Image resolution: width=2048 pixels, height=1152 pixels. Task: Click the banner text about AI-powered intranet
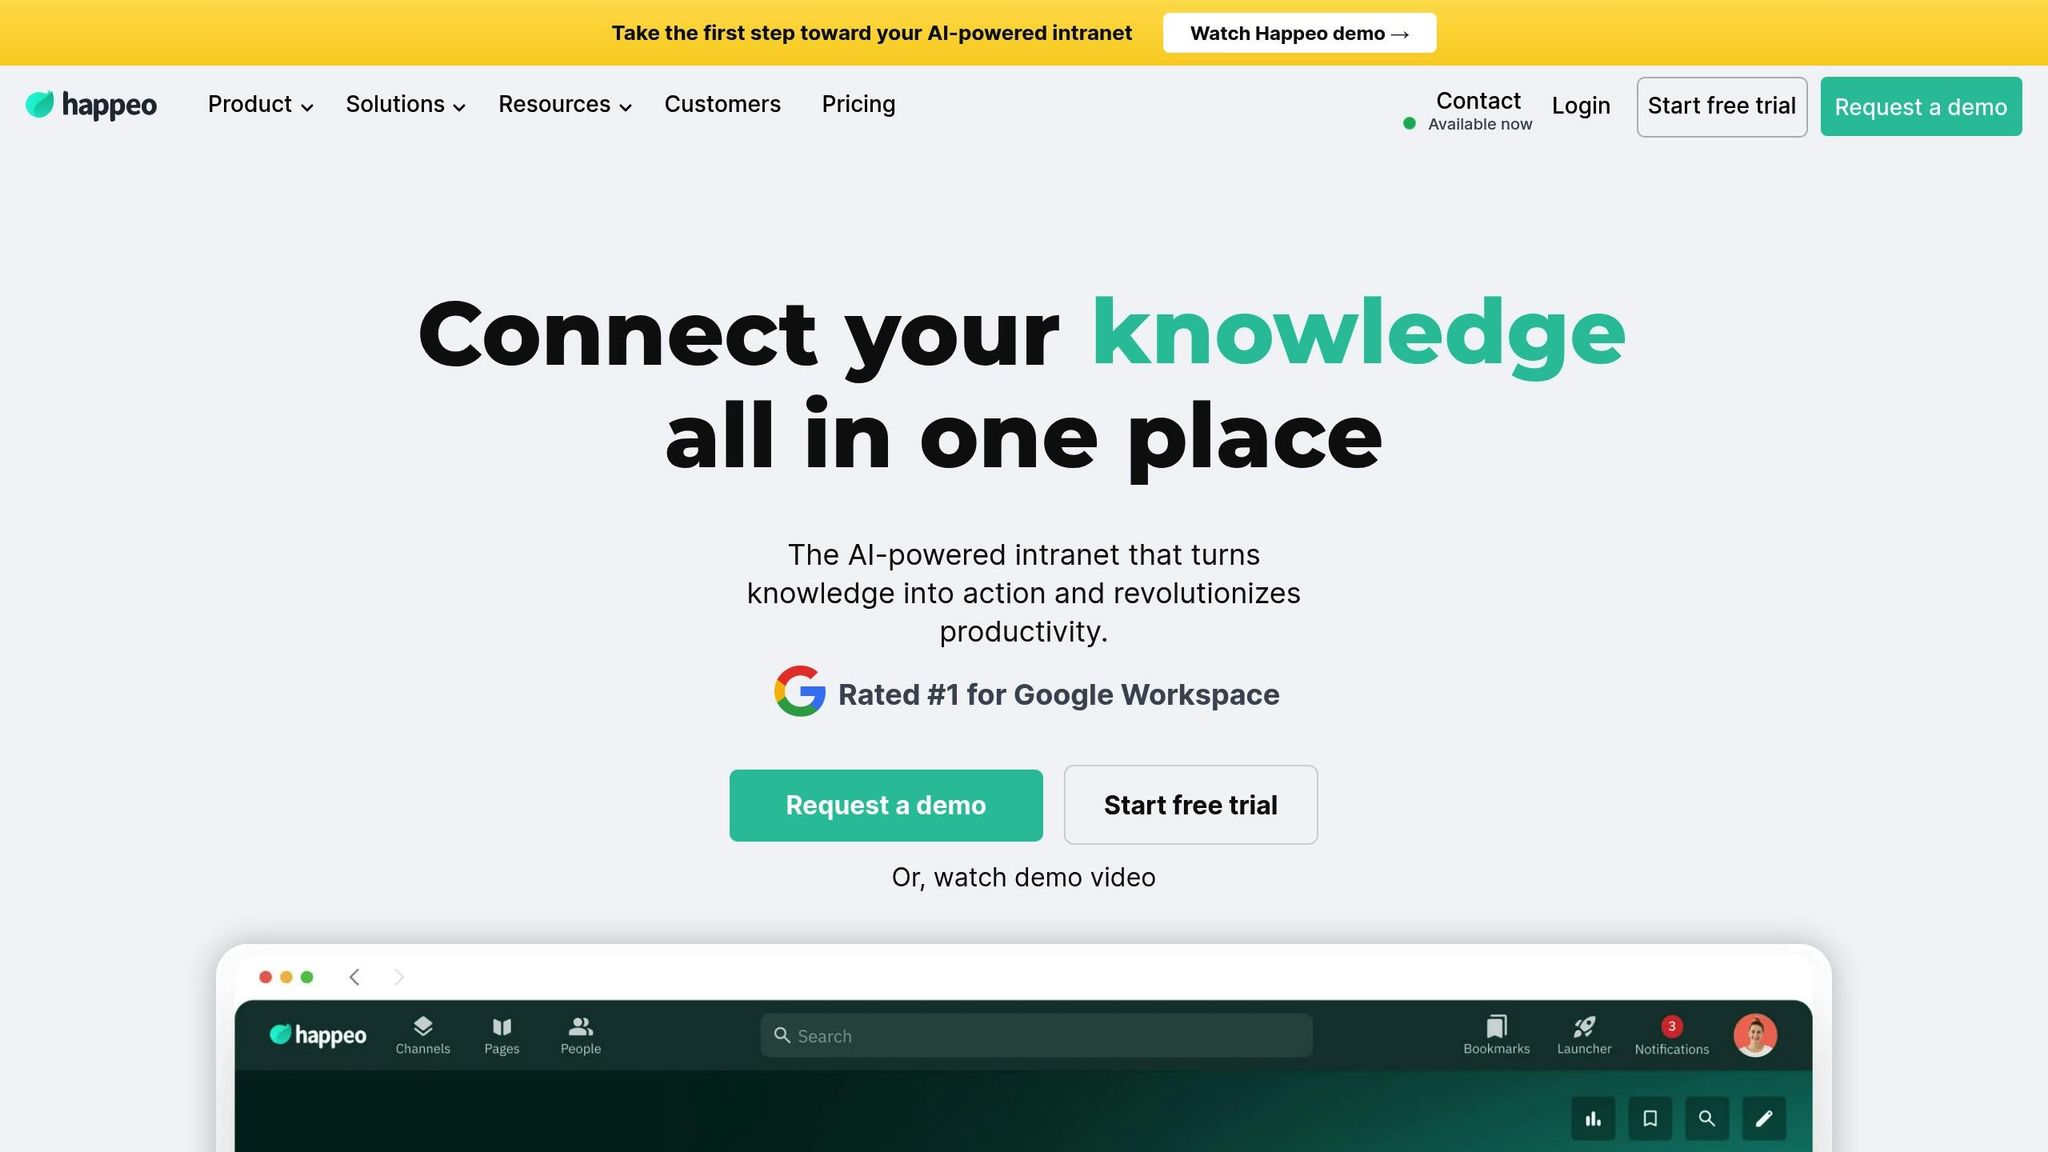[872, 33]
